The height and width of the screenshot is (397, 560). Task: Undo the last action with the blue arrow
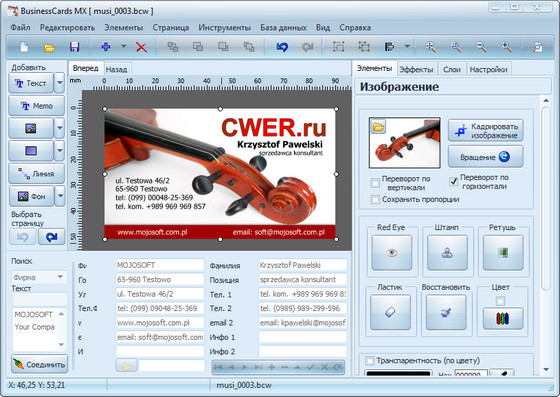click(x=282, y=47)
